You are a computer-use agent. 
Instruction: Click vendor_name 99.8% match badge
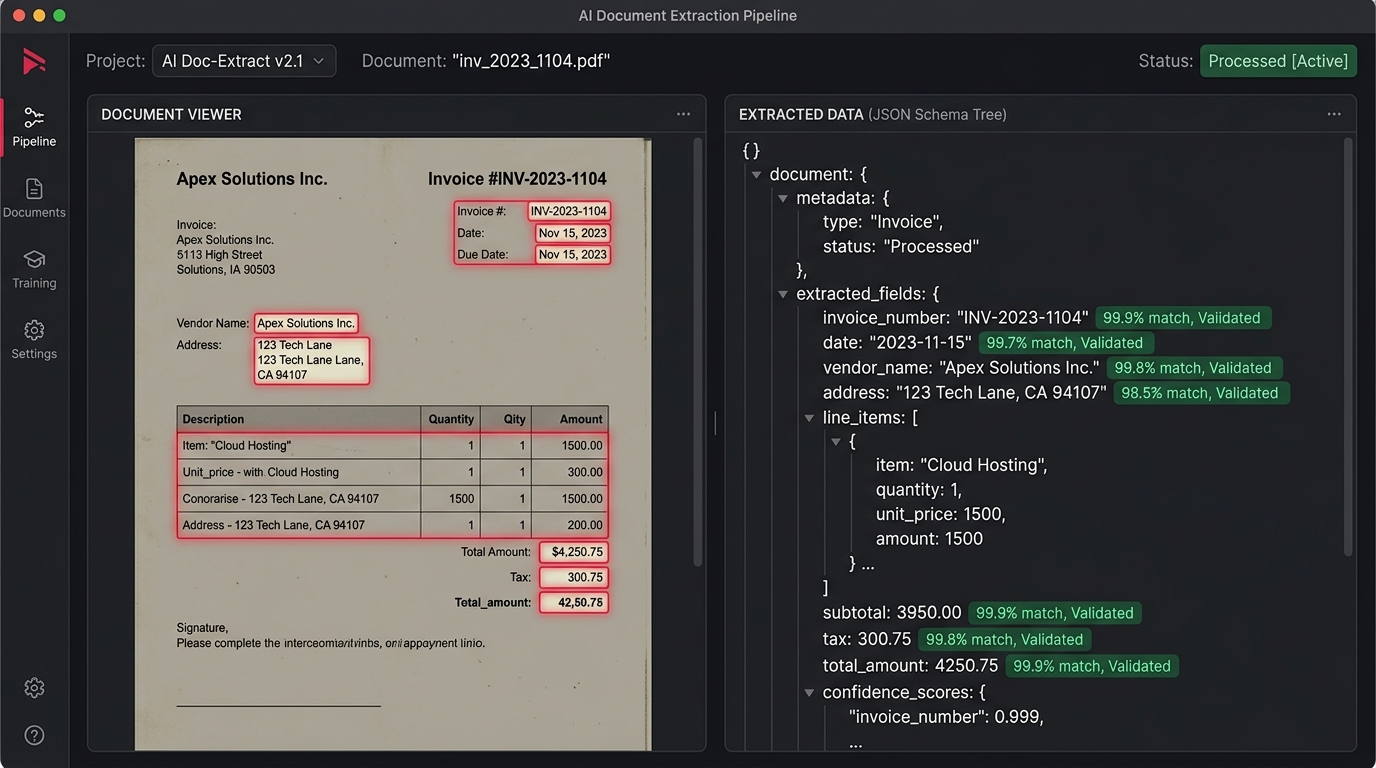point(1194,368)
